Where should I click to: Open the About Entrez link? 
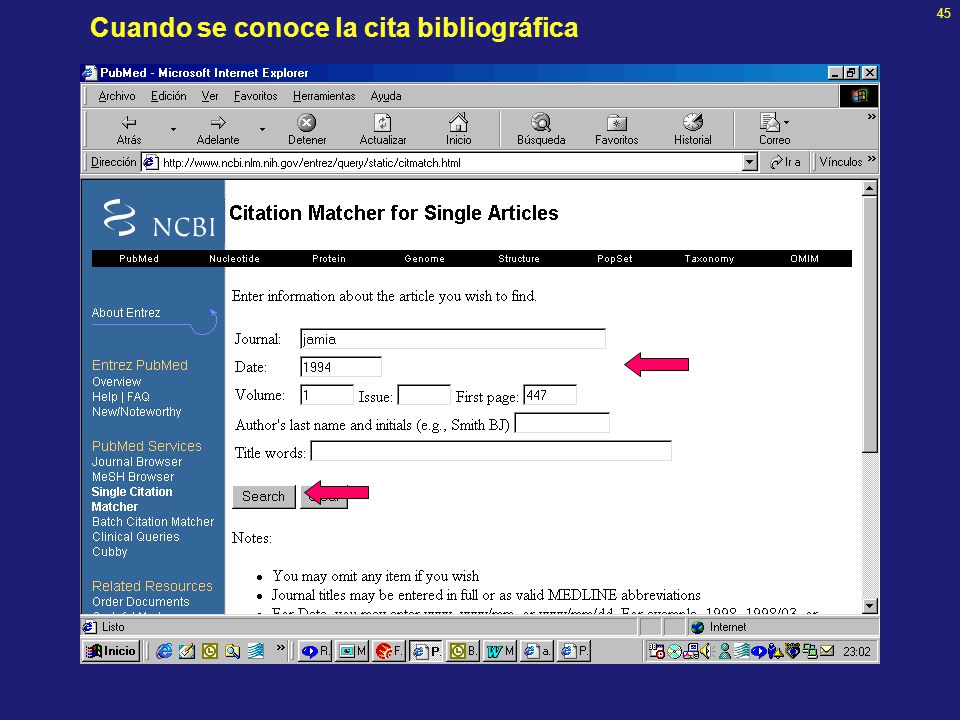click(126, 313)
